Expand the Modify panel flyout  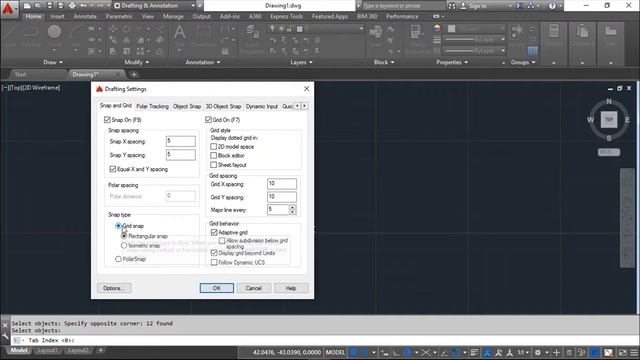[x=137, y=62]
